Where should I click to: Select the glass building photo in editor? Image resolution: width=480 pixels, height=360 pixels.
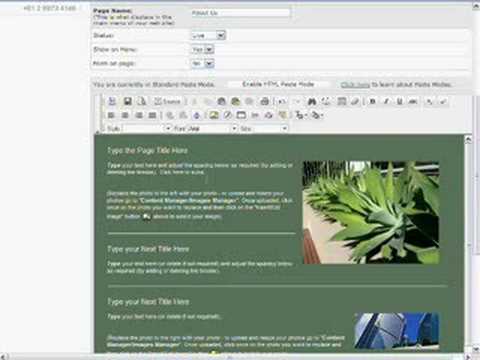(x=397, y=331)
